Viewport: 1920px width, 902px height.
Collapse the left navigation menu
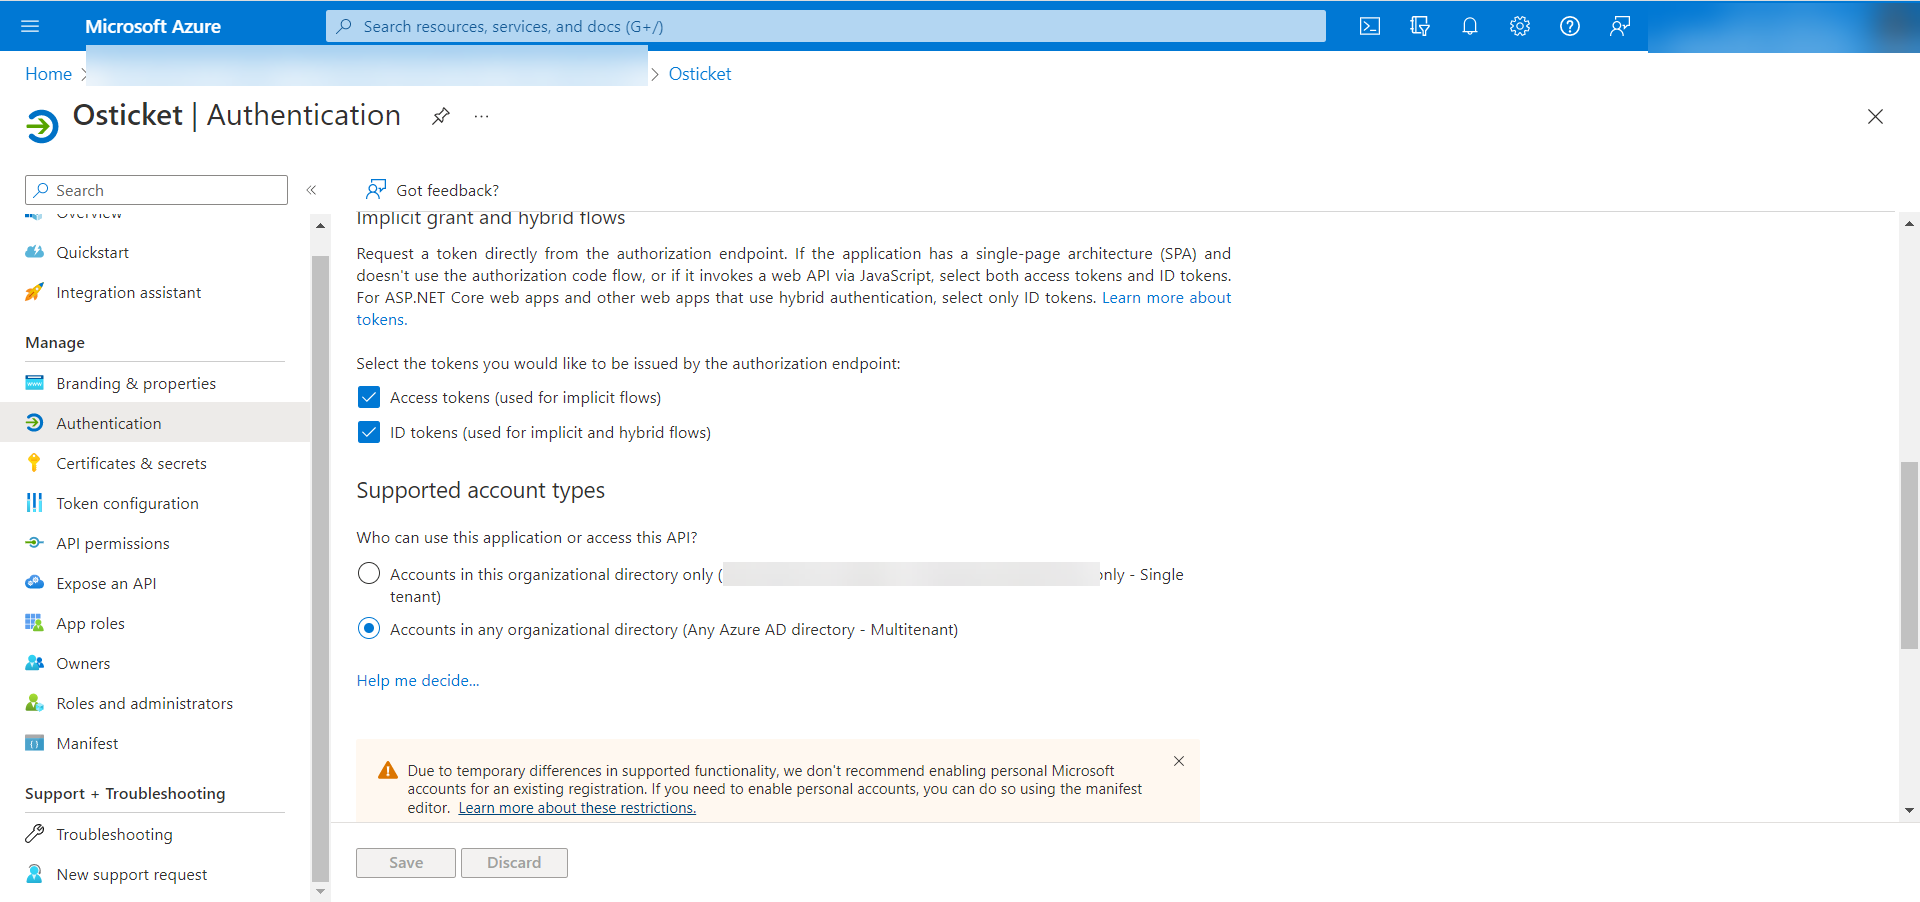[311, 190]
